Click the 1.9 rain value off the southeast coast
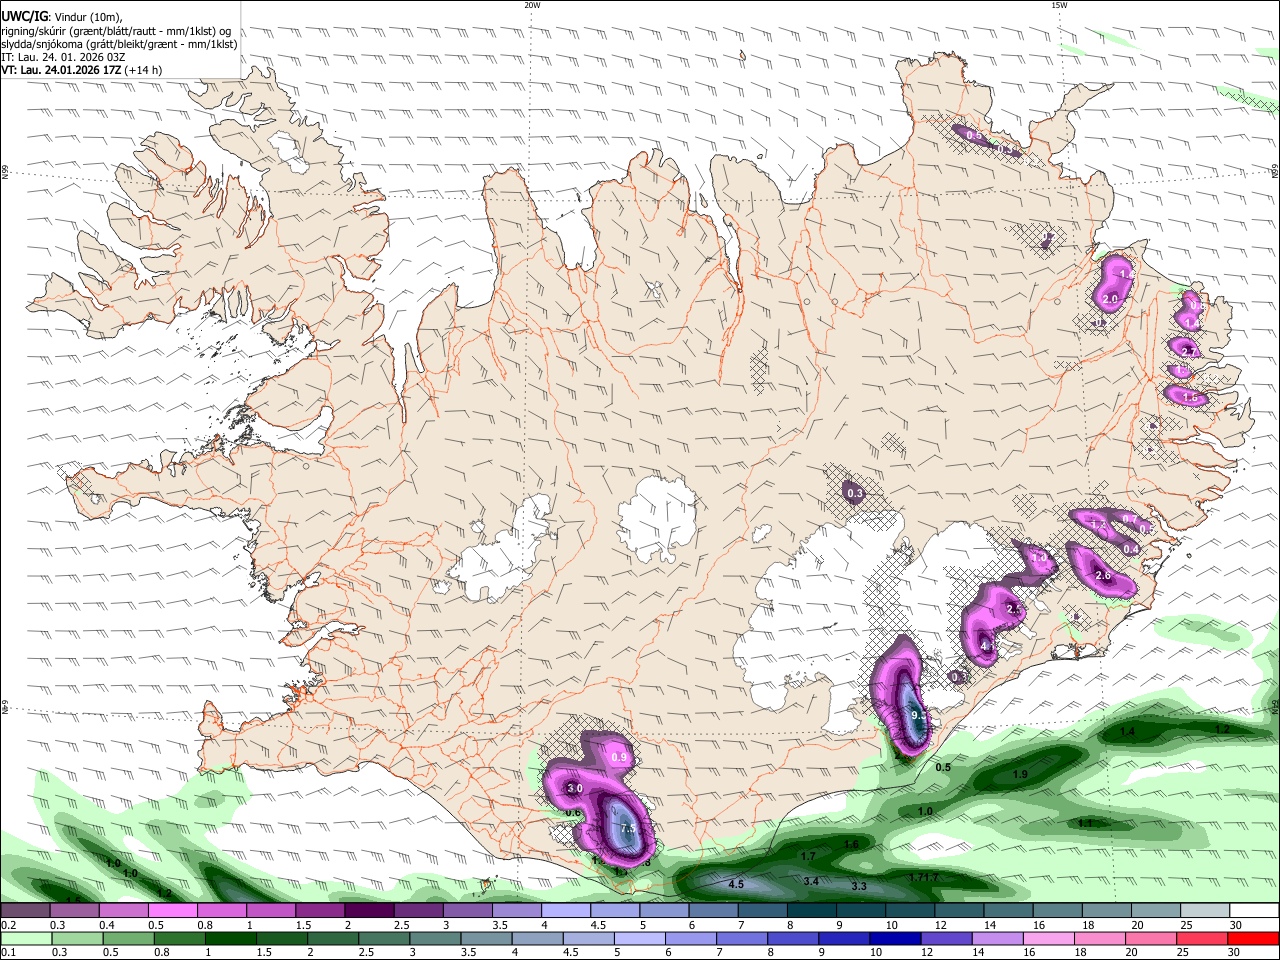The image size is (1280, 960). point(1020,775)
